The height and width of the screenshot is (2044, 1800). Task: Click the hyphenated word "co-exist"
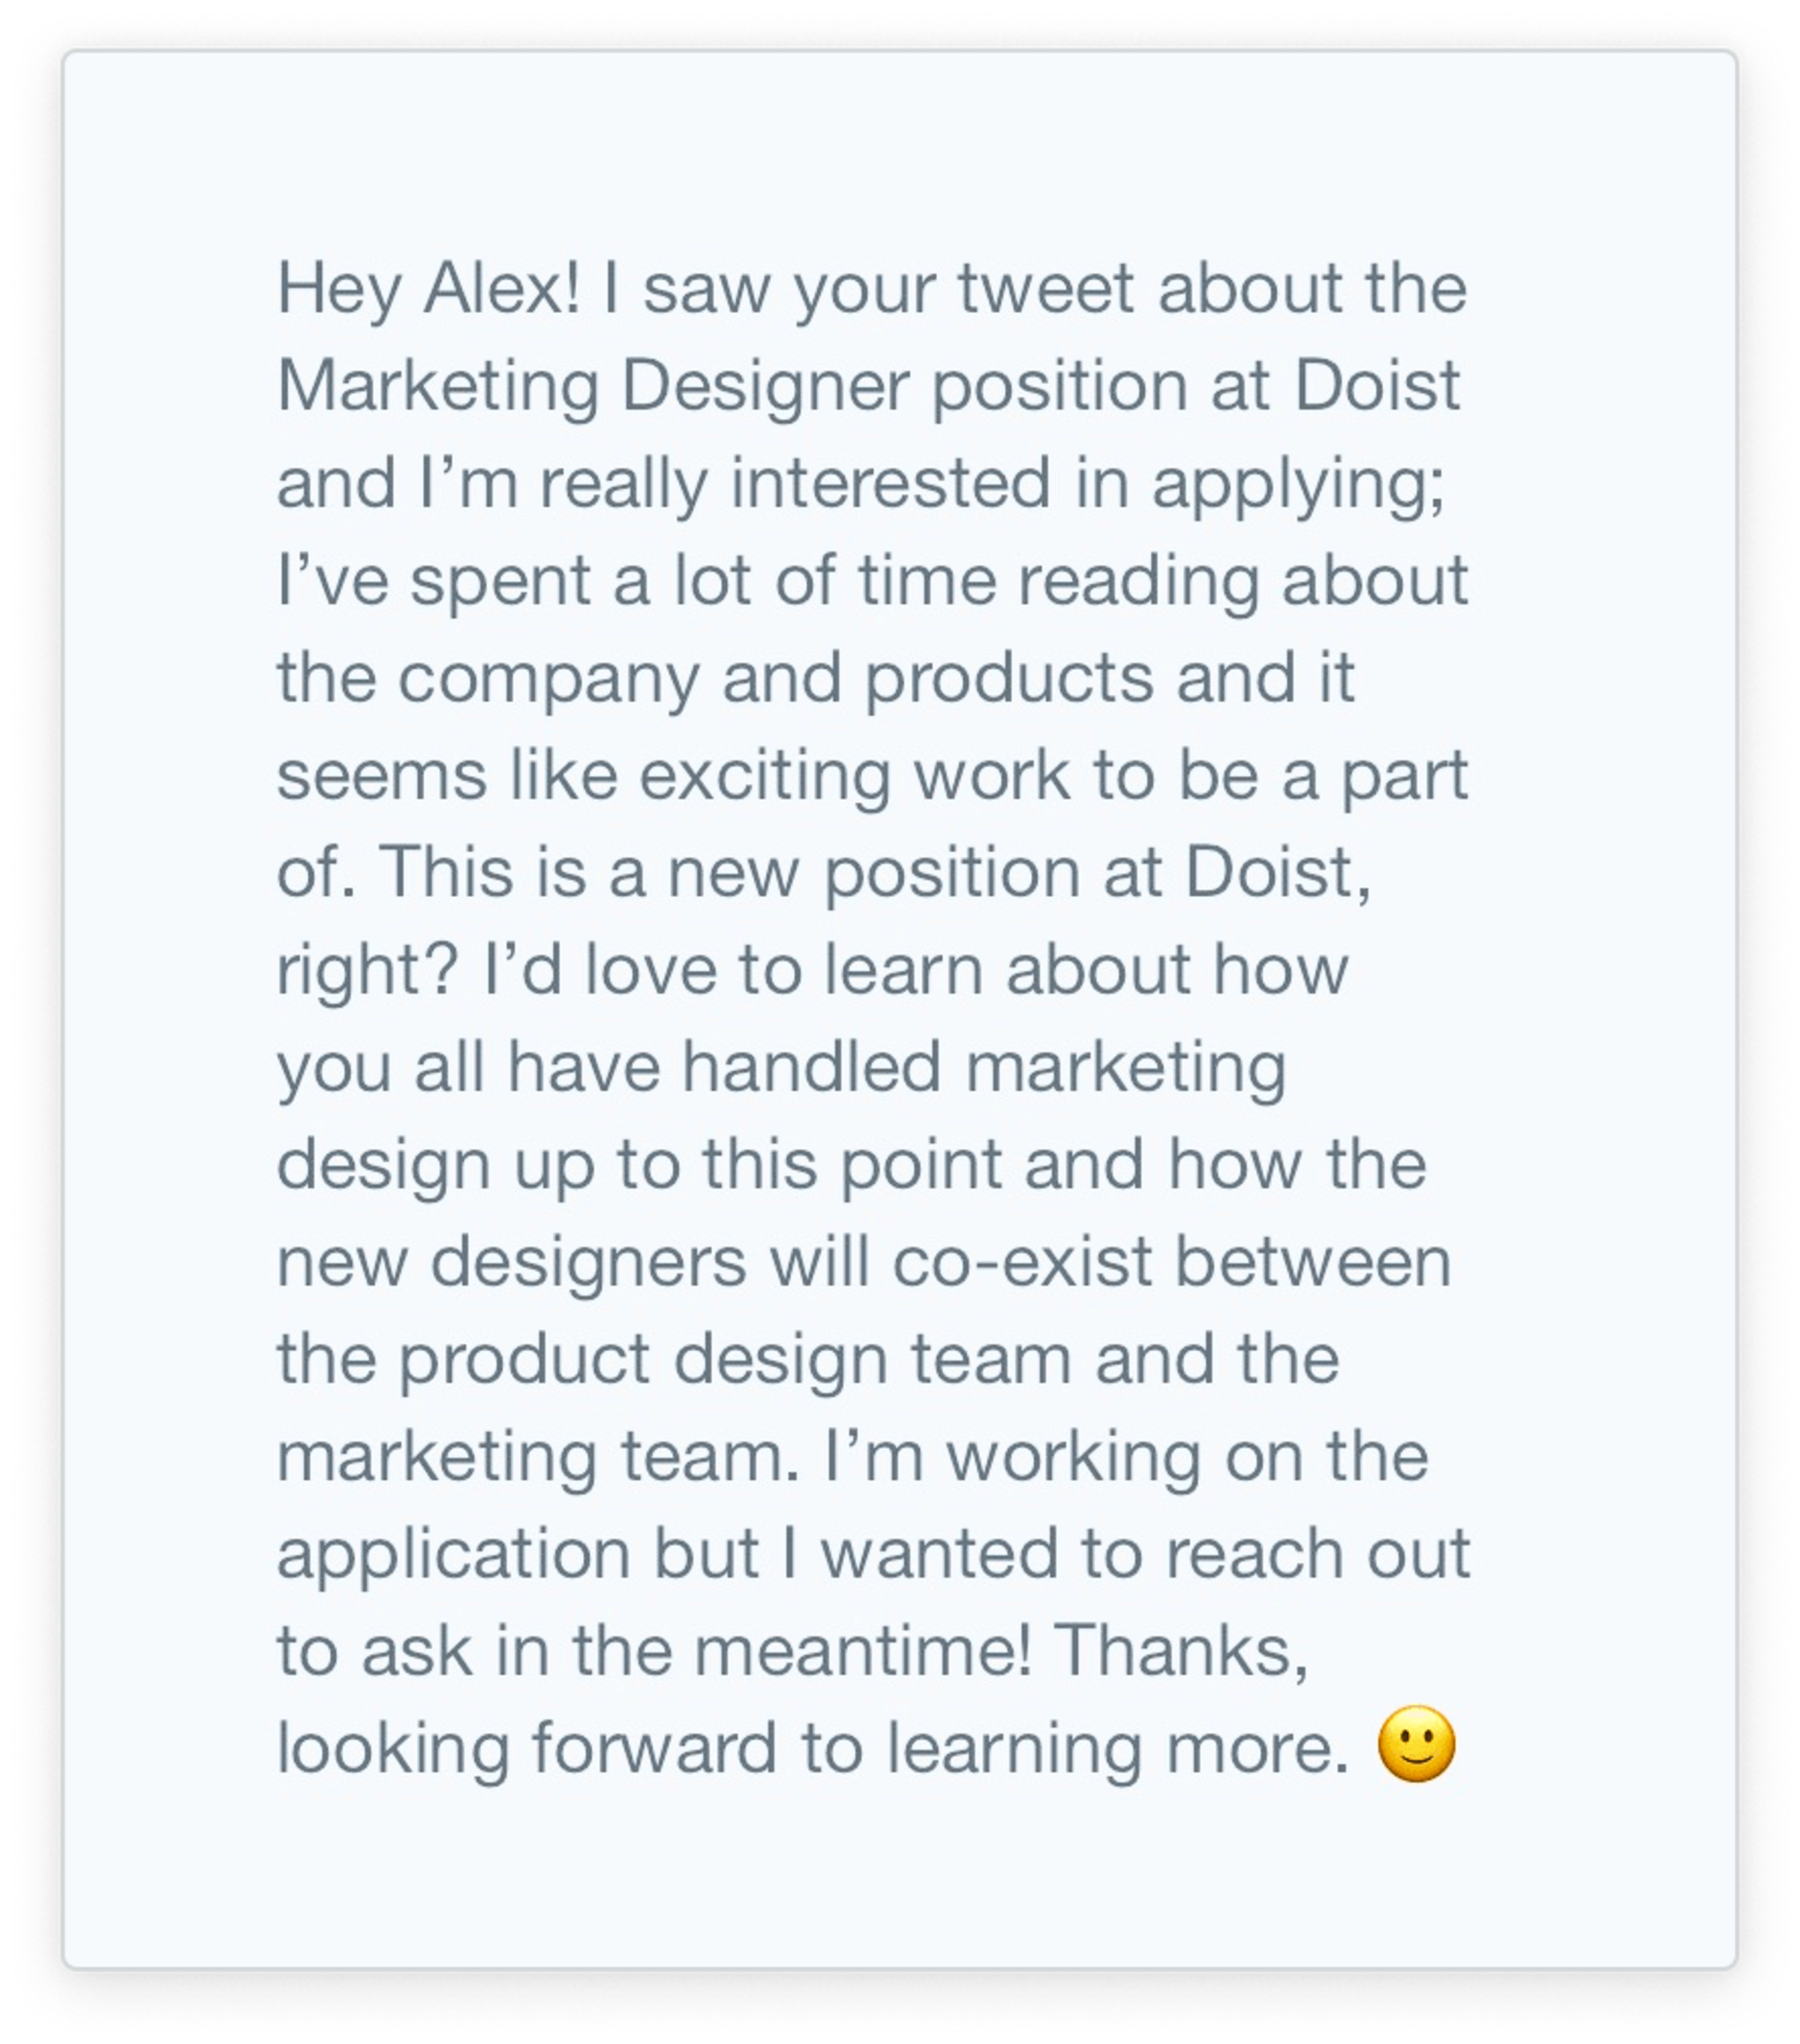click(1022, 1262)
